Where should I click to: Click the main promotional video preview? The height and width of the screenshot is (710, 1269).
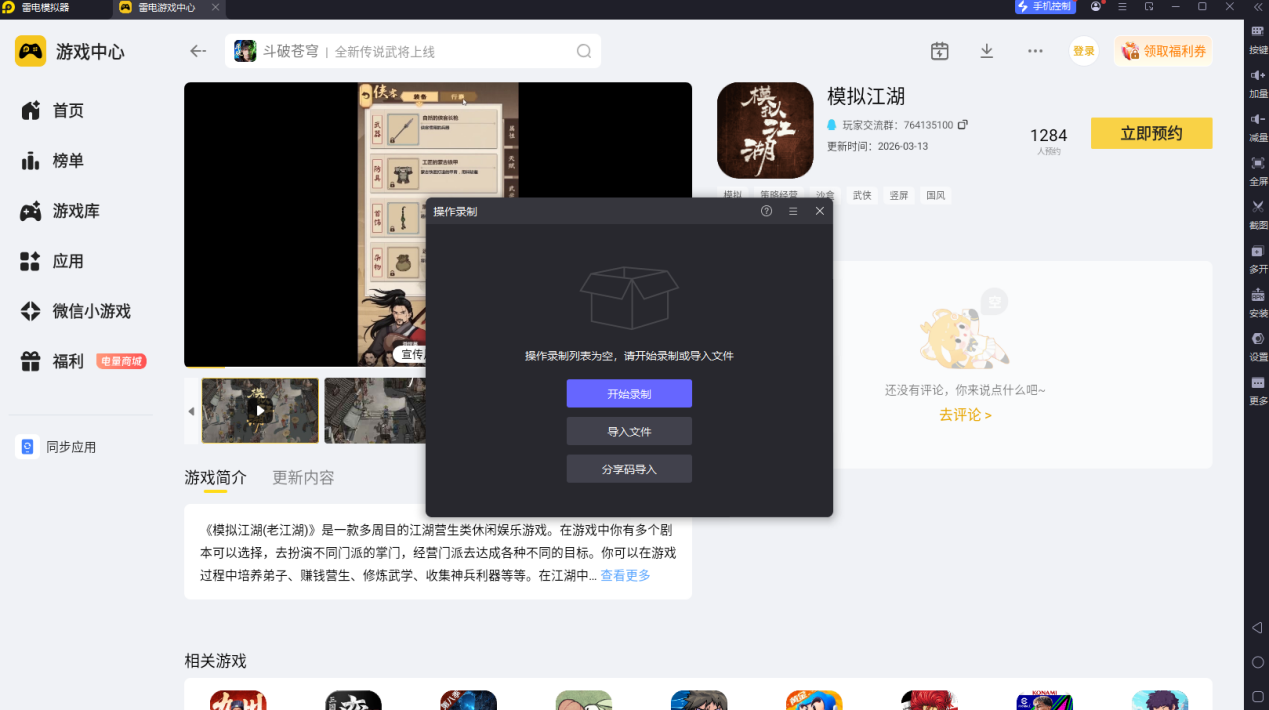438,224
